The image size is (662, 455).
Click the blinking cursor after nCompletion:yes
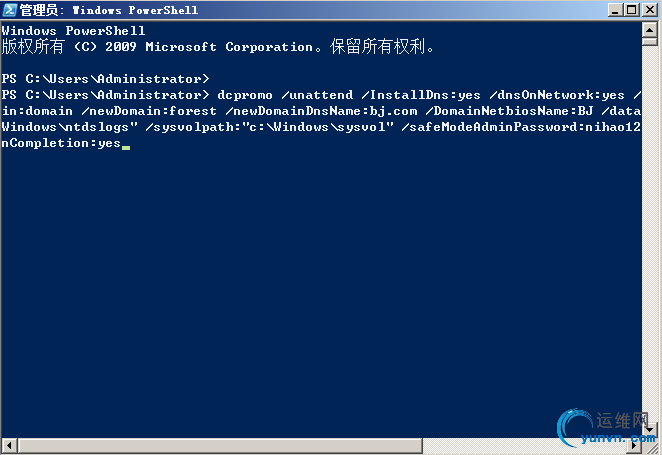pos(126,145)
